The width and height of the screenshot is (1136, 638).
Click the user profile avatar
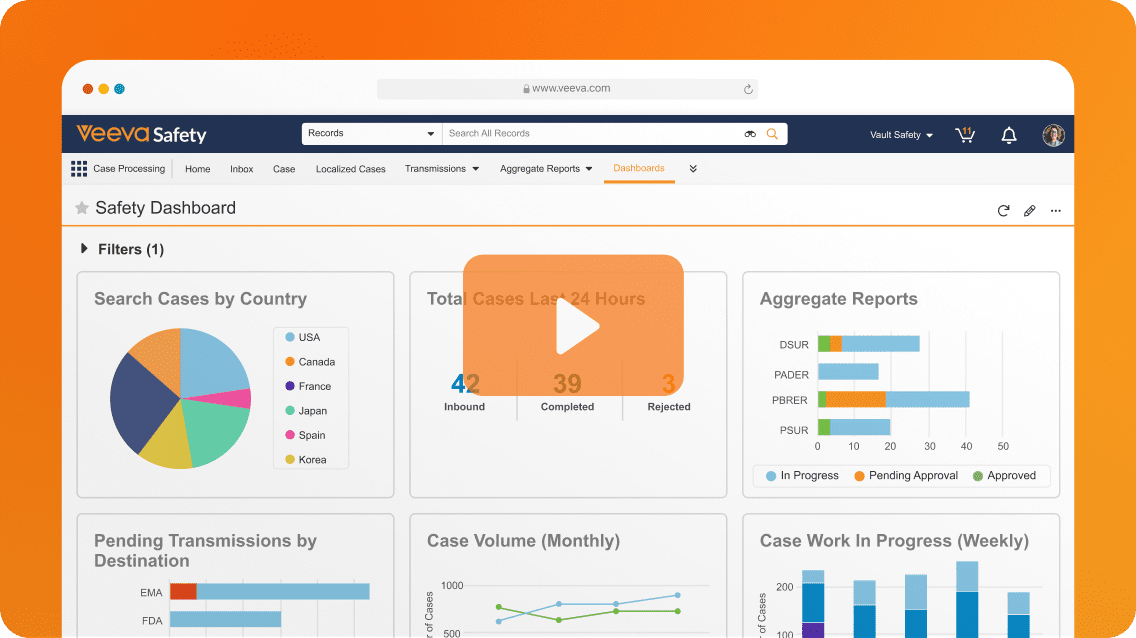click(1053, 135)
